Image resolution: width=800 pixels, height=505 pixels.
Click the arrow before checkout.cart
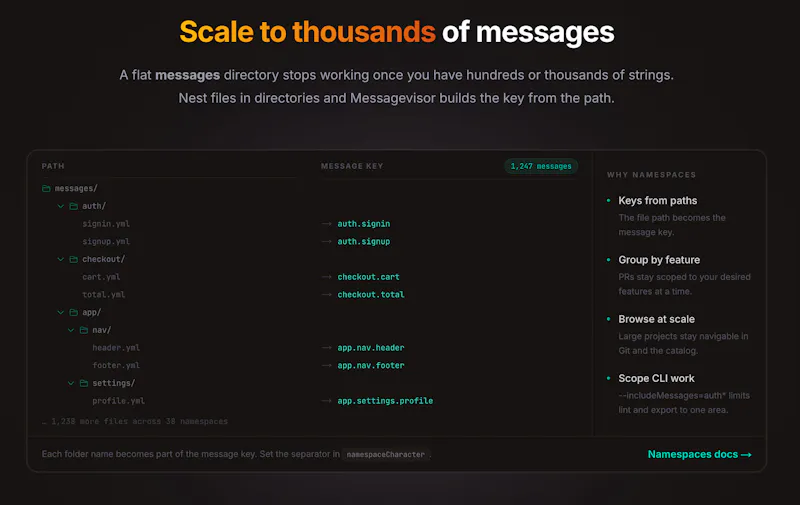coord(327,277)
